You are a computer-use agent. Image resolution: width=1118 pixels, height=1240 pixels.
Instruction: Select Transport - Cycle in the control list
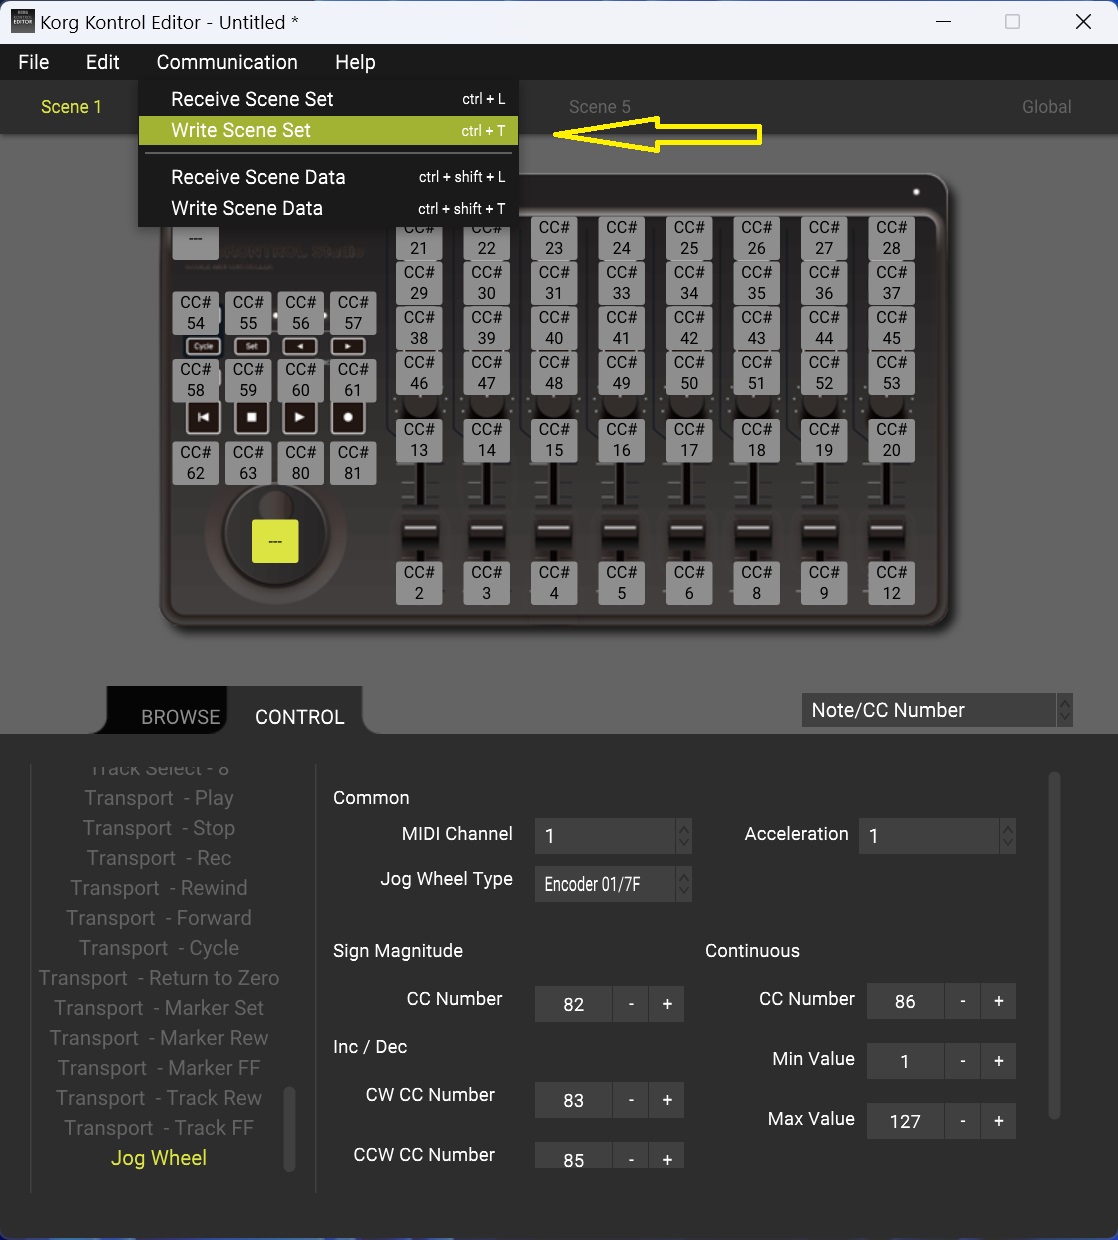point(159,948)
